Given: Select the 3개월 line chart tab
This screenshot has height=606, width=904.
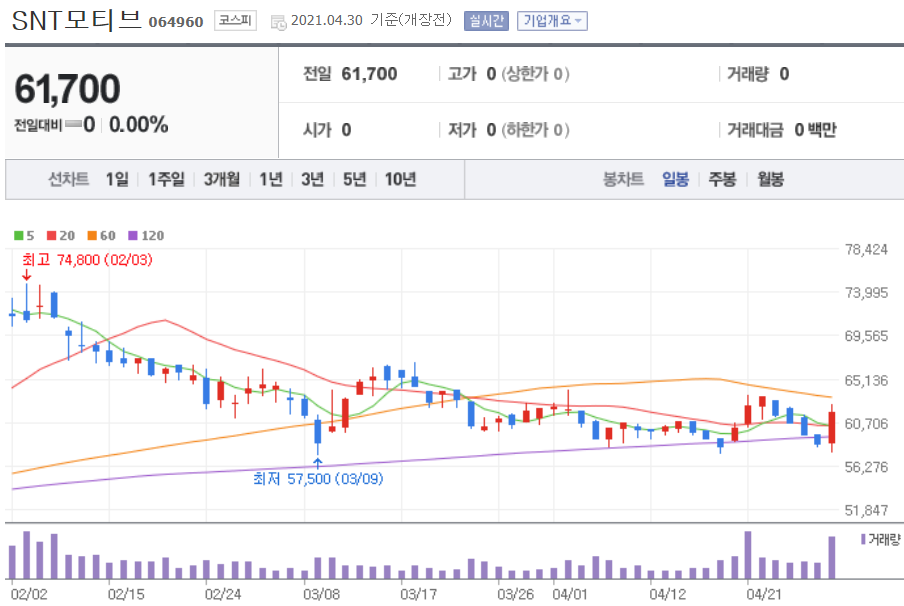Looking at the screenshot, I should pyautogui.click(x=221, y=179).
